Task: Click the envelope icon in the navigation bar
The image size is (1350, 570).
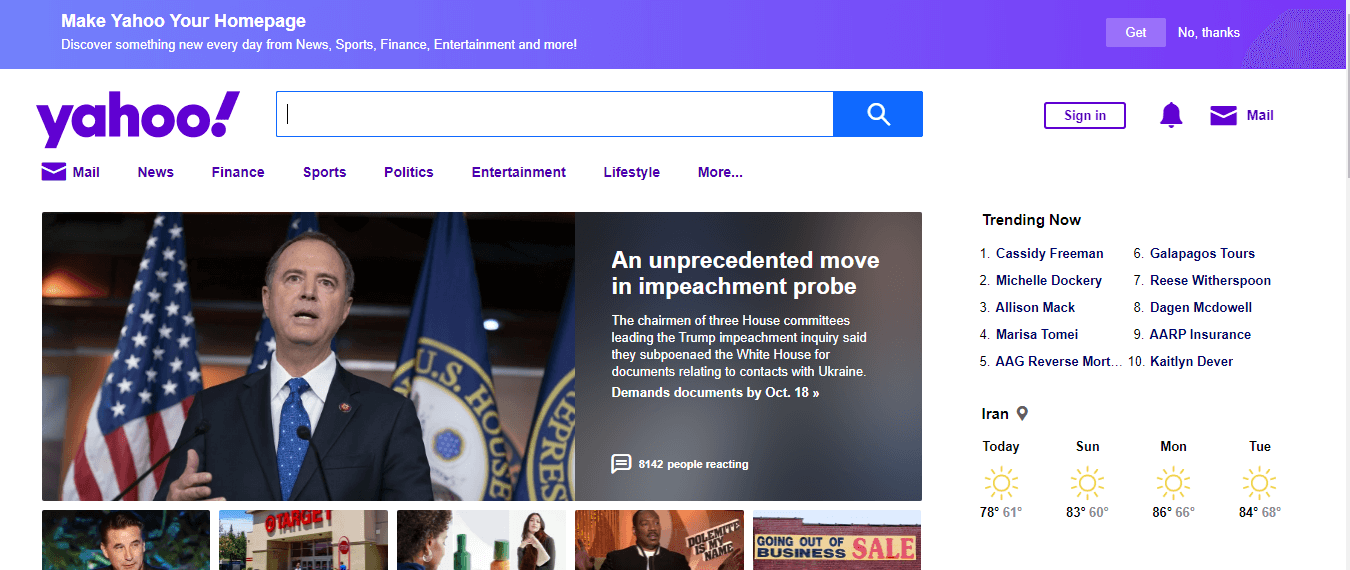Action: pyautogui.click(x=54, y=172)
